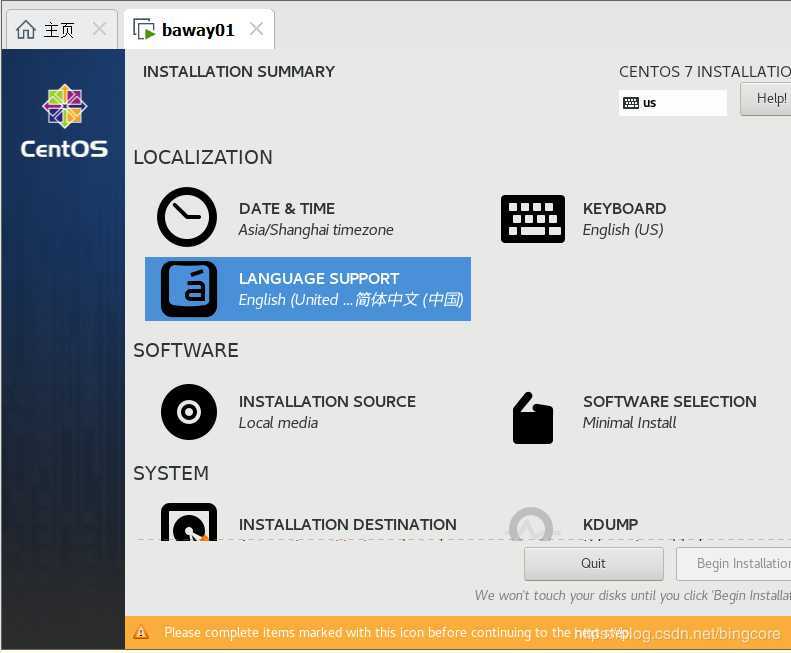Open SOFTWARE SELECTION label
This screenshot has height=653, width=791.
(669, 402)
